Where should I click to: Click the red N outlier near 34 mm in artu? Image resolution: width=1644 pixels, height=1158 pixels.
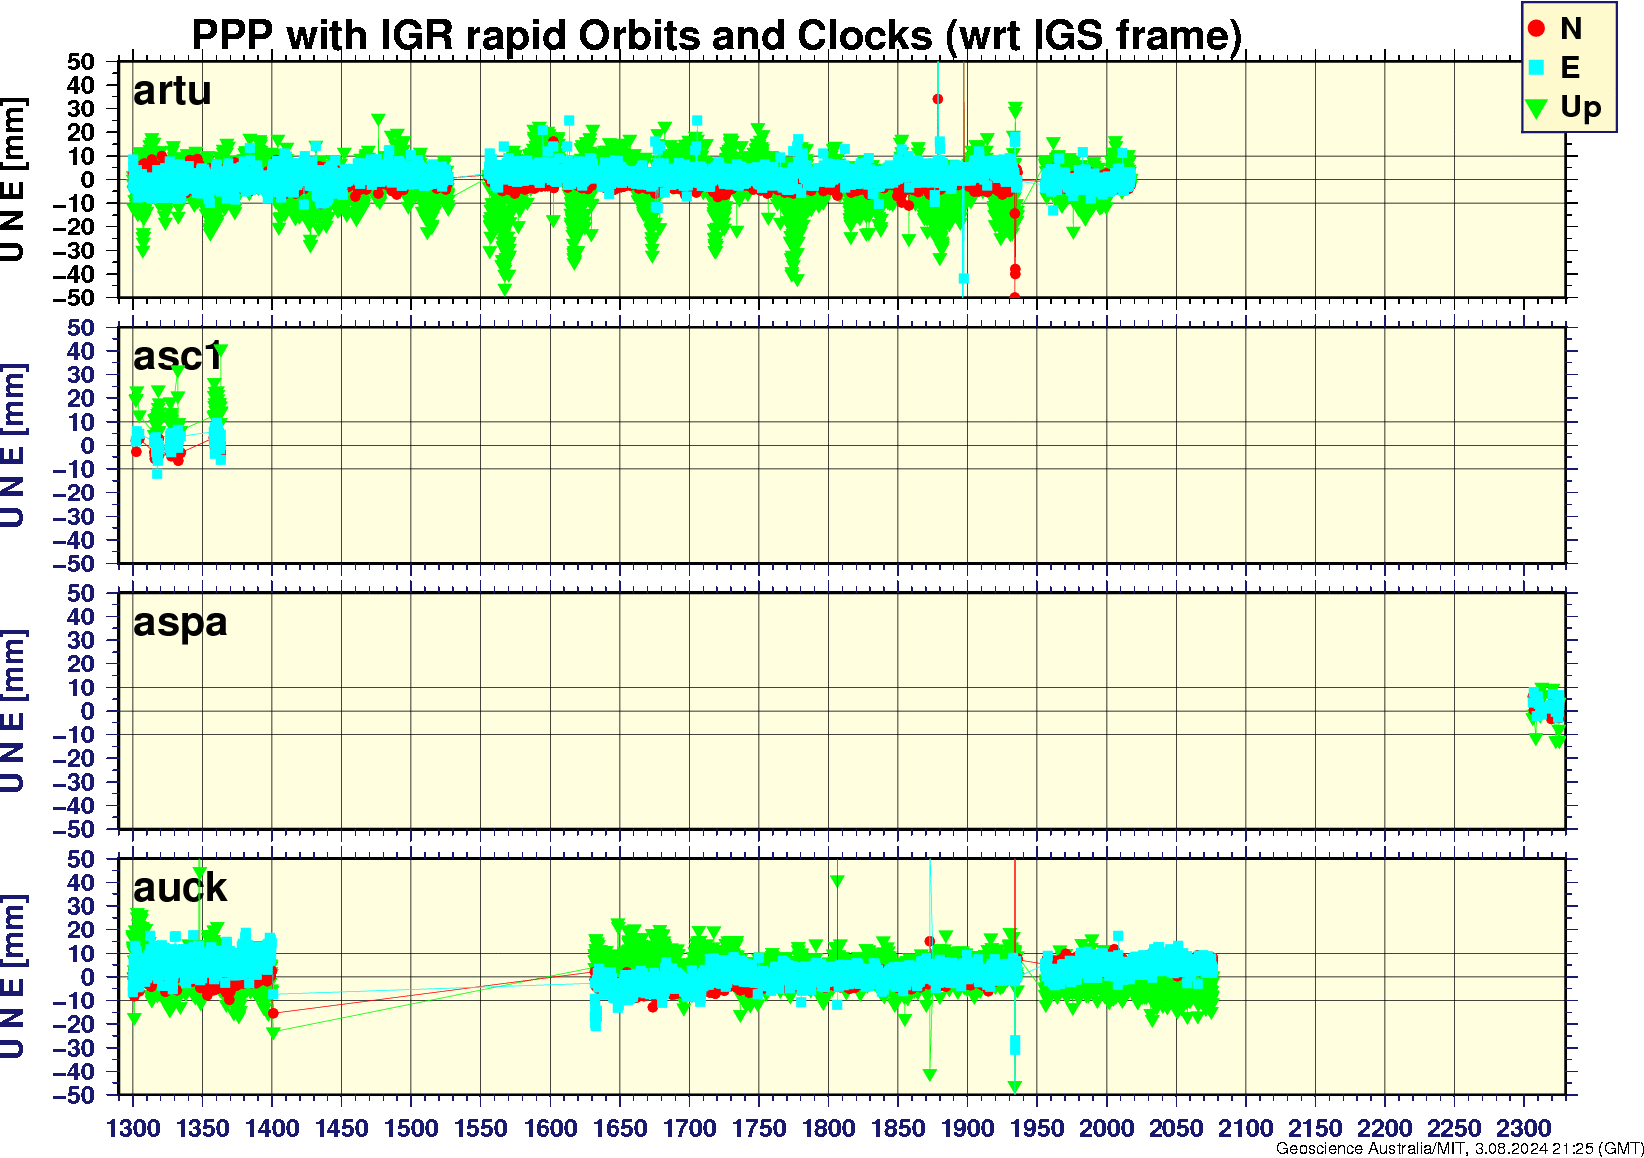937,99
